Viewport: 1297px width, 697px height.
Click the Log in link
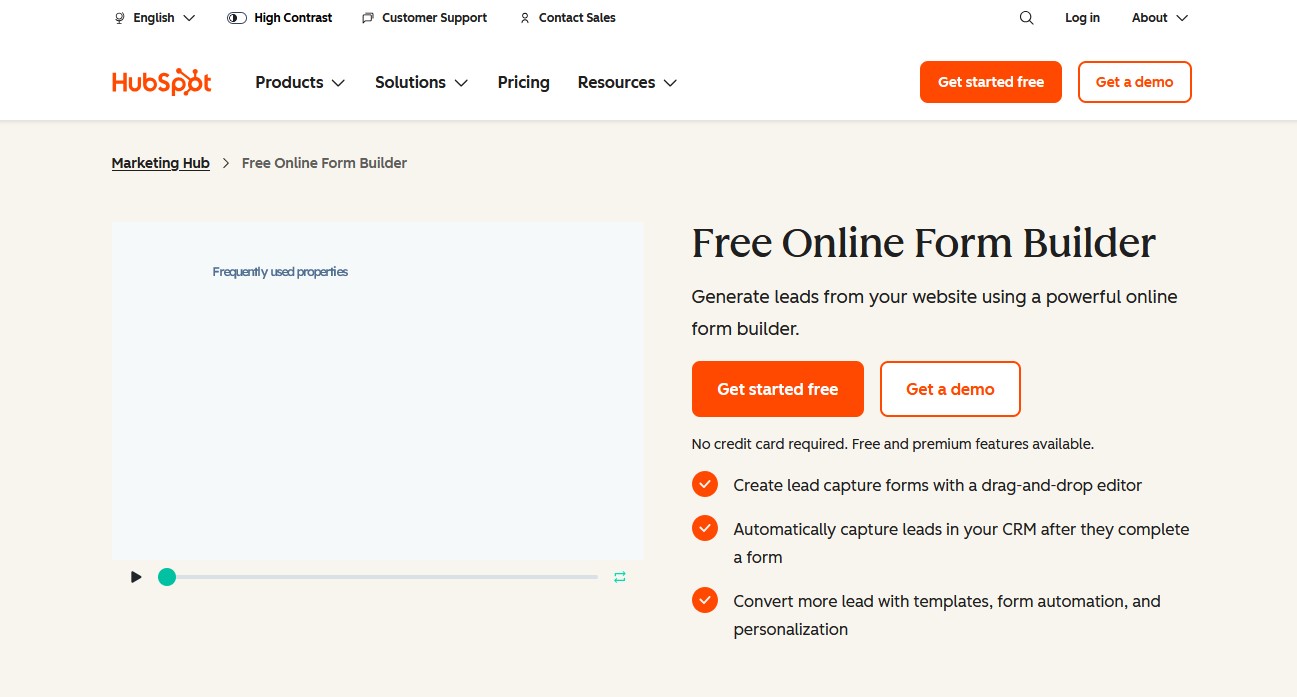[x=1082, y=18]
